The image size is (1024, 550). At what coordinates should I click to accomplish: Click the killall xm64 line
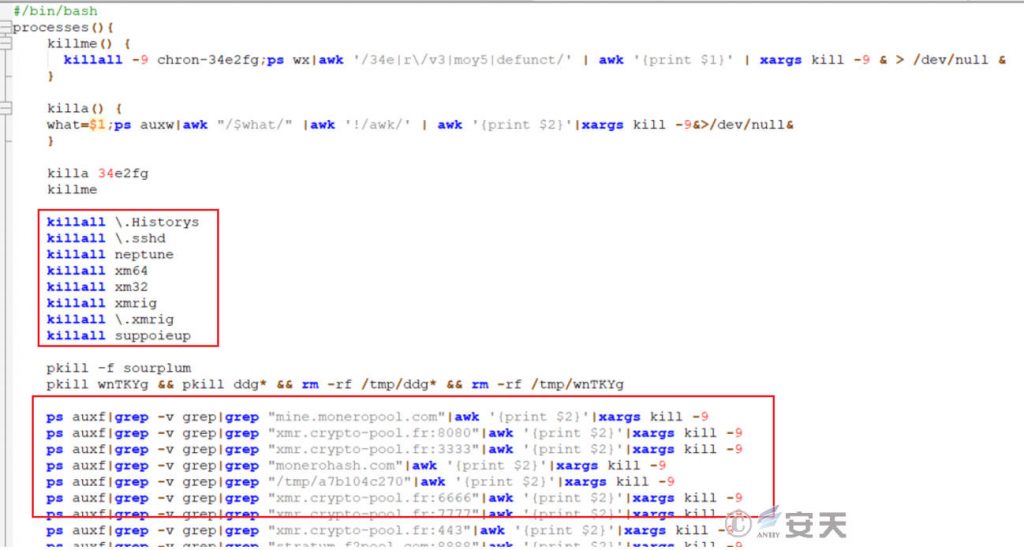click(x=97, y=271)
